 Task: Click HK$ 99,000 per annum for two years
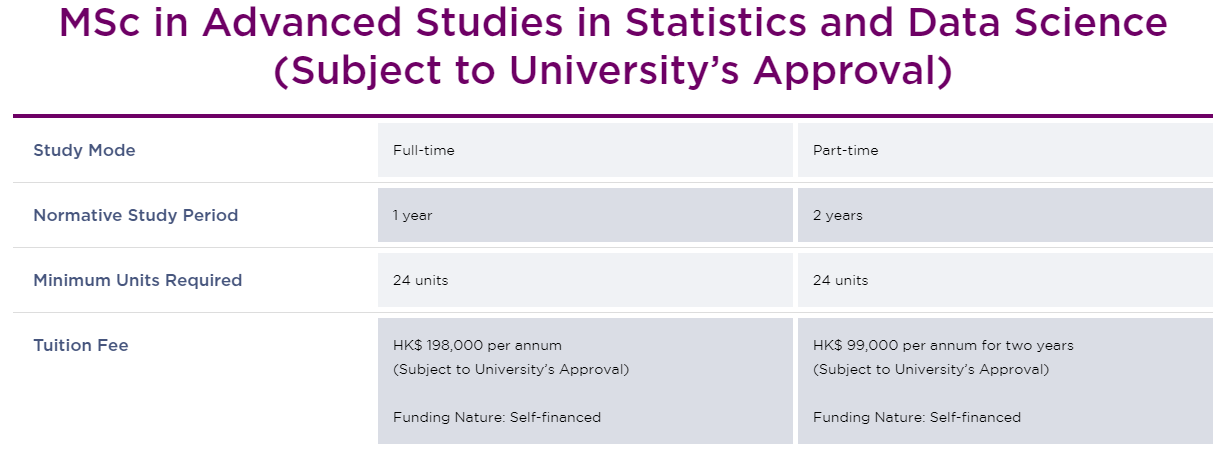943,345
